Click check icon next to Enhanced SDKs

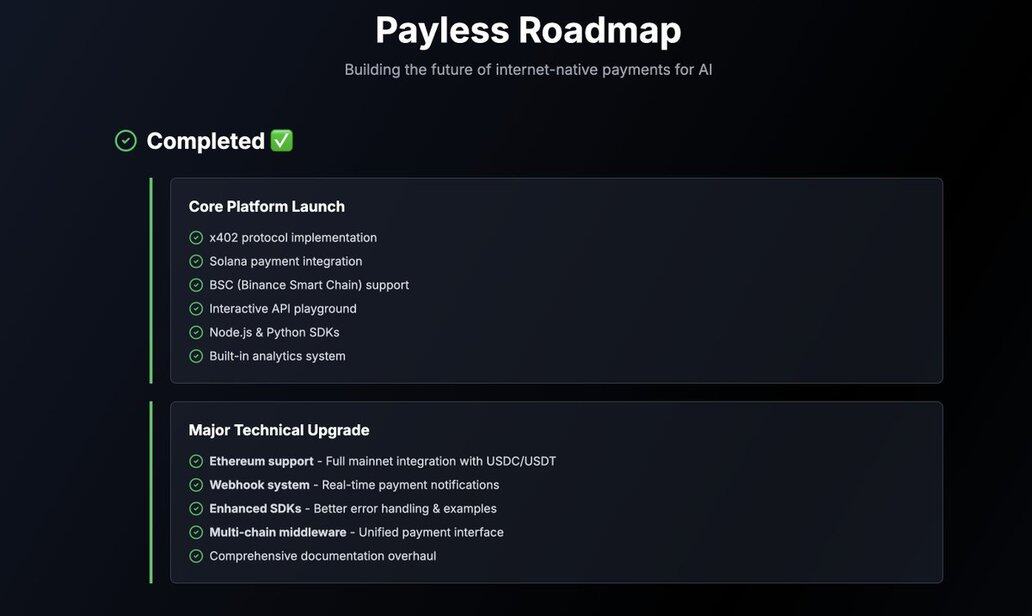pos(196,508)
